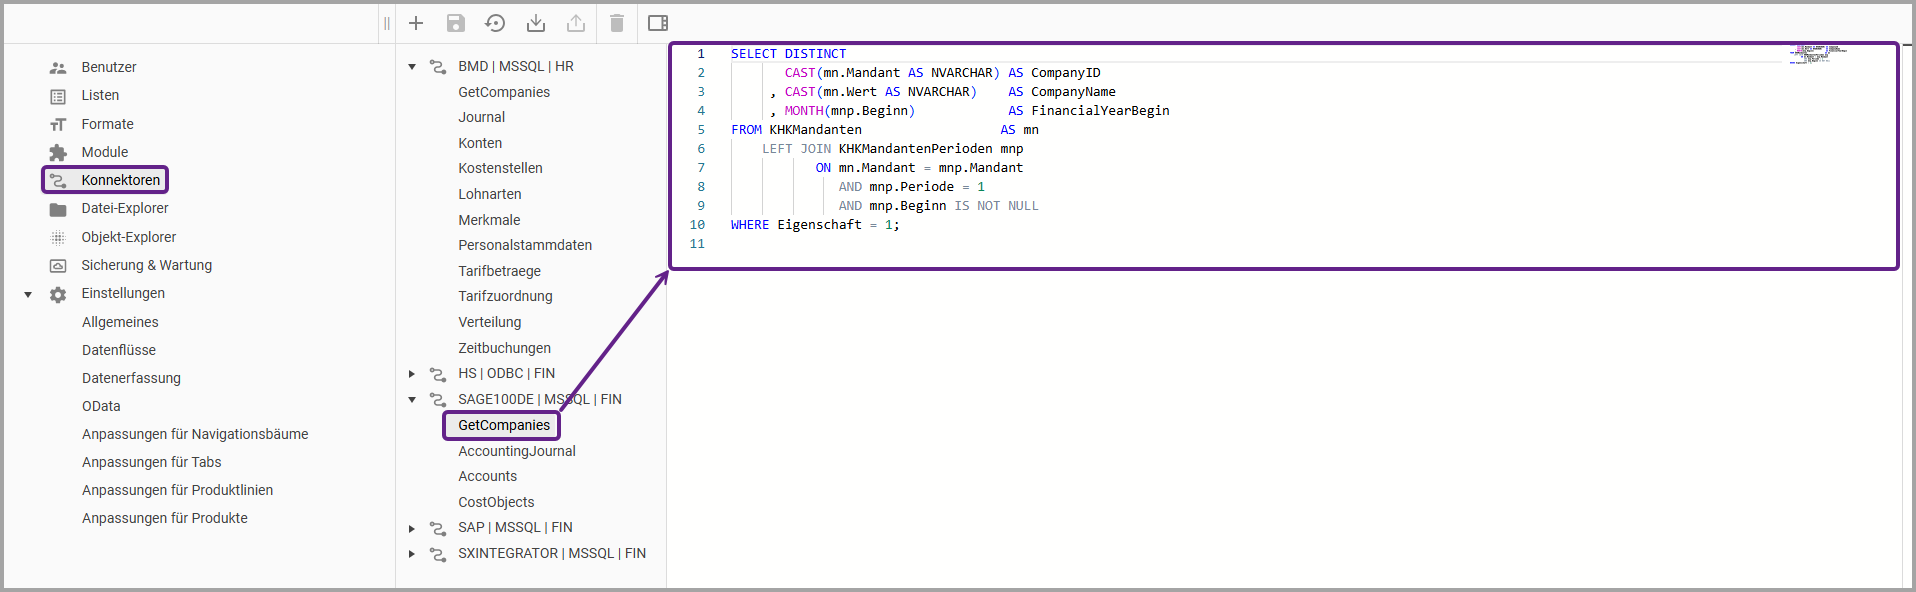This screenshot has height=592, width=1916.
Task: Open Konnektoren in the sidebar menu
Action: click(120, 180)
